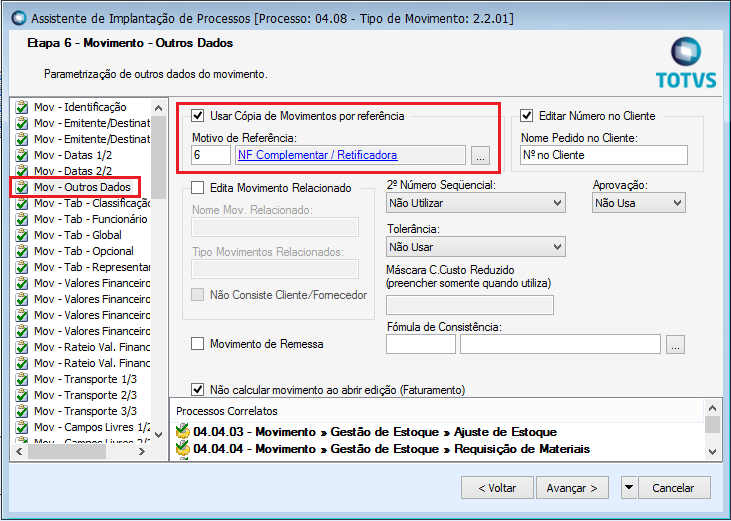Open the Aprovação dropdown
Screen dimensions: 731x521
pos(639,203)
